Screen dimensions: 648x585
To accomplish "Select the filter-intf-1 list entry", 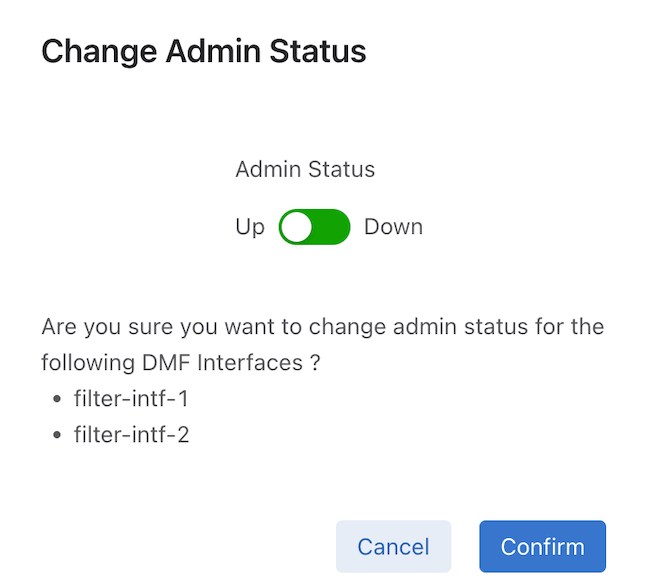I will click(131, 399).
